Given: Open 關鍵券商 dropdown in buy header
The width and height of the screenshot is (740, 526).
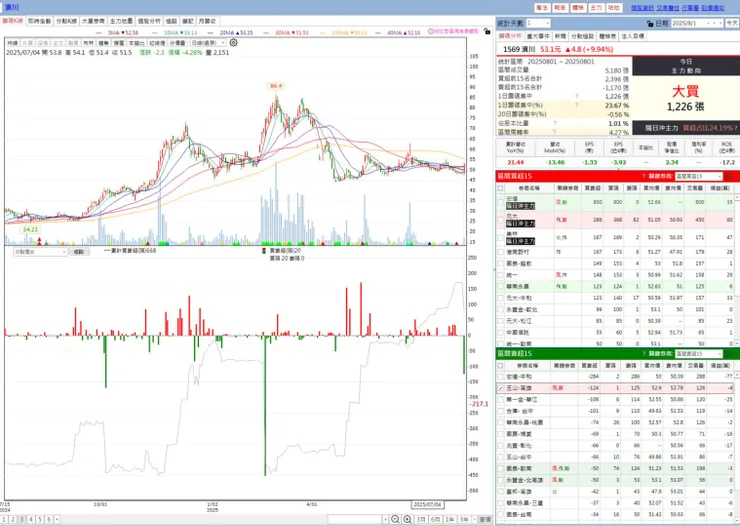Looking at the screenshot, I should pos(699,176).
